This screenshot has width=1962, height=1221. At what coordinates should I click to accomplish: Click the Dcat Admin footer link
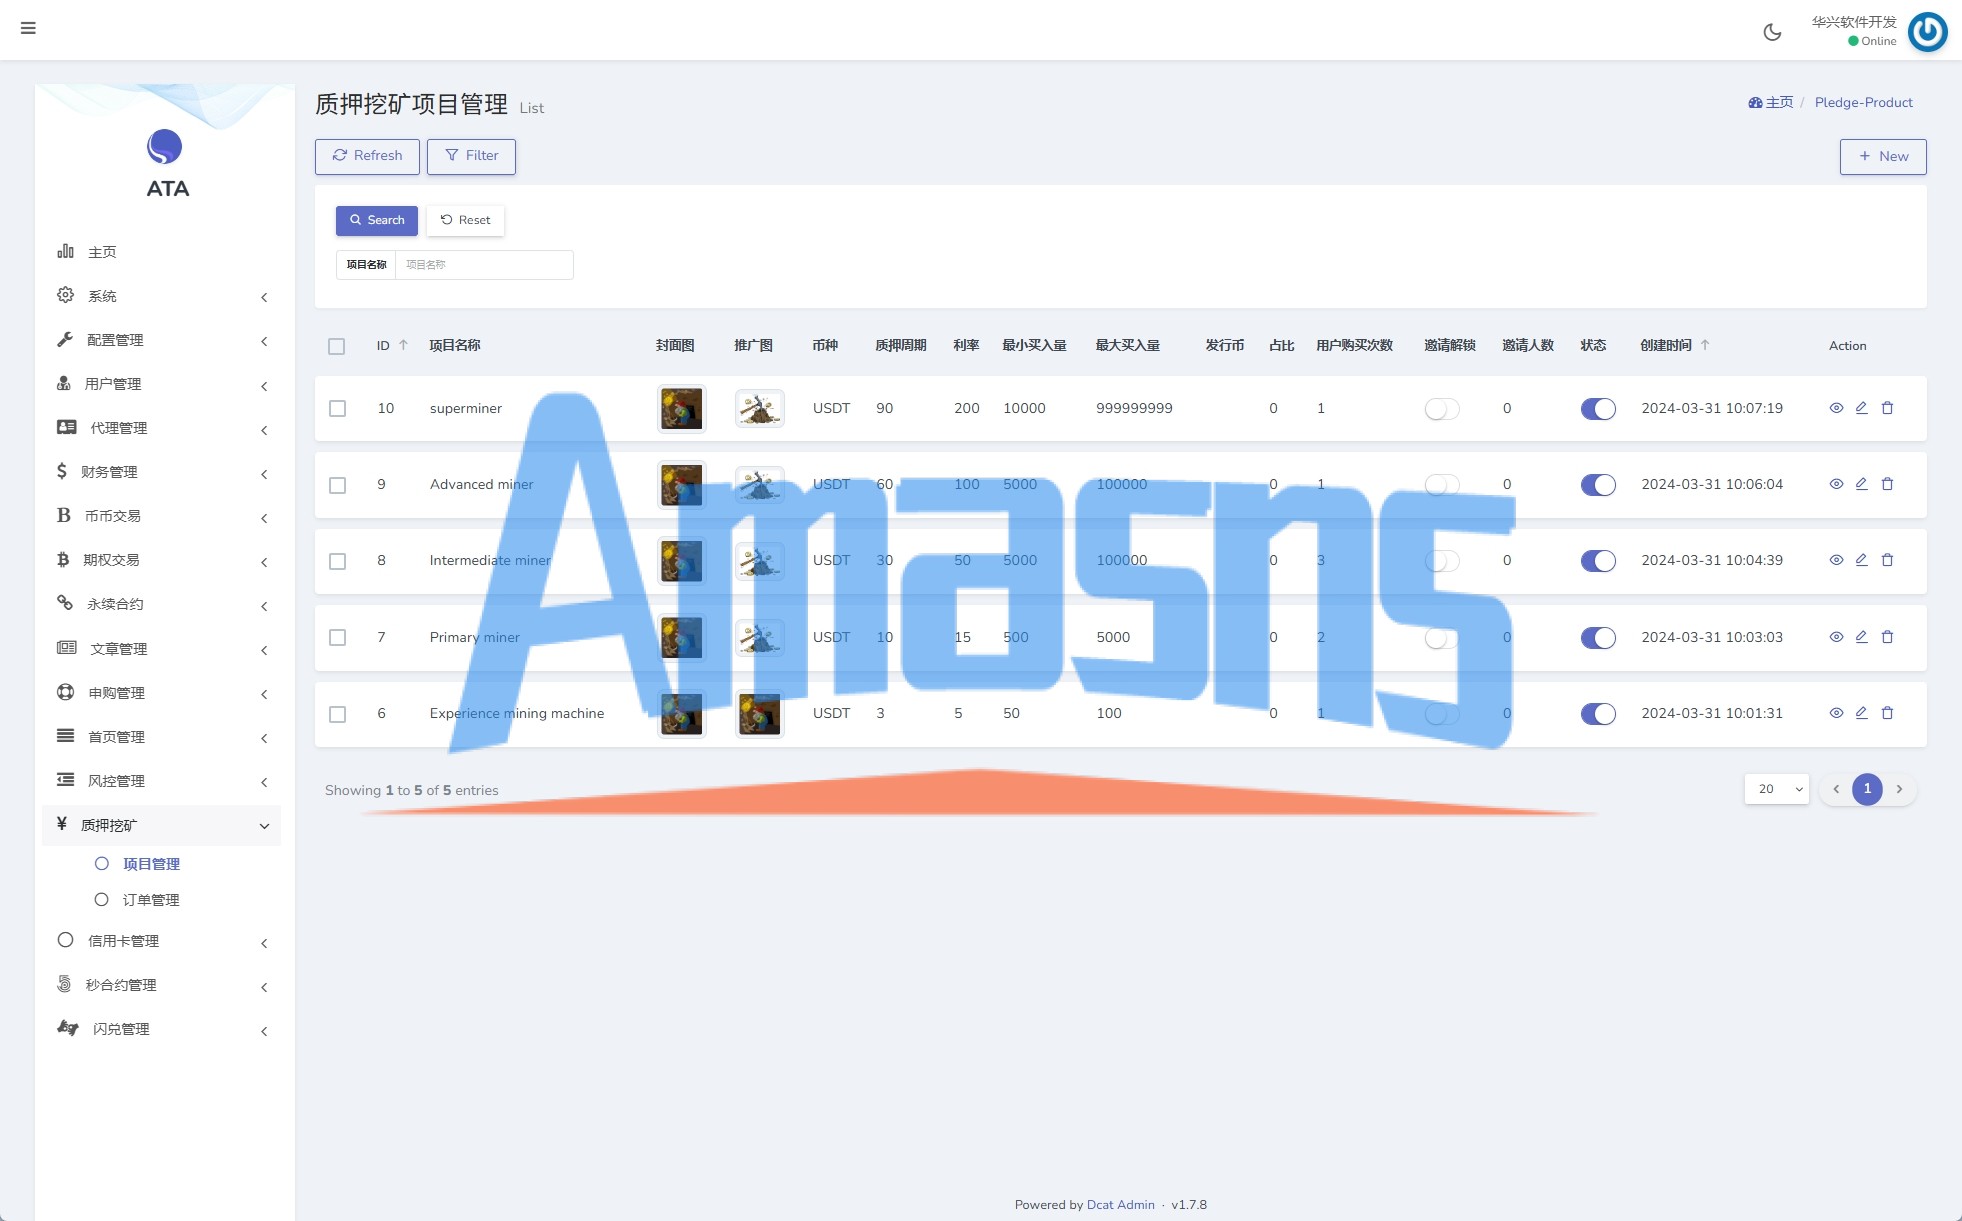click(x=1120, y=1204)
